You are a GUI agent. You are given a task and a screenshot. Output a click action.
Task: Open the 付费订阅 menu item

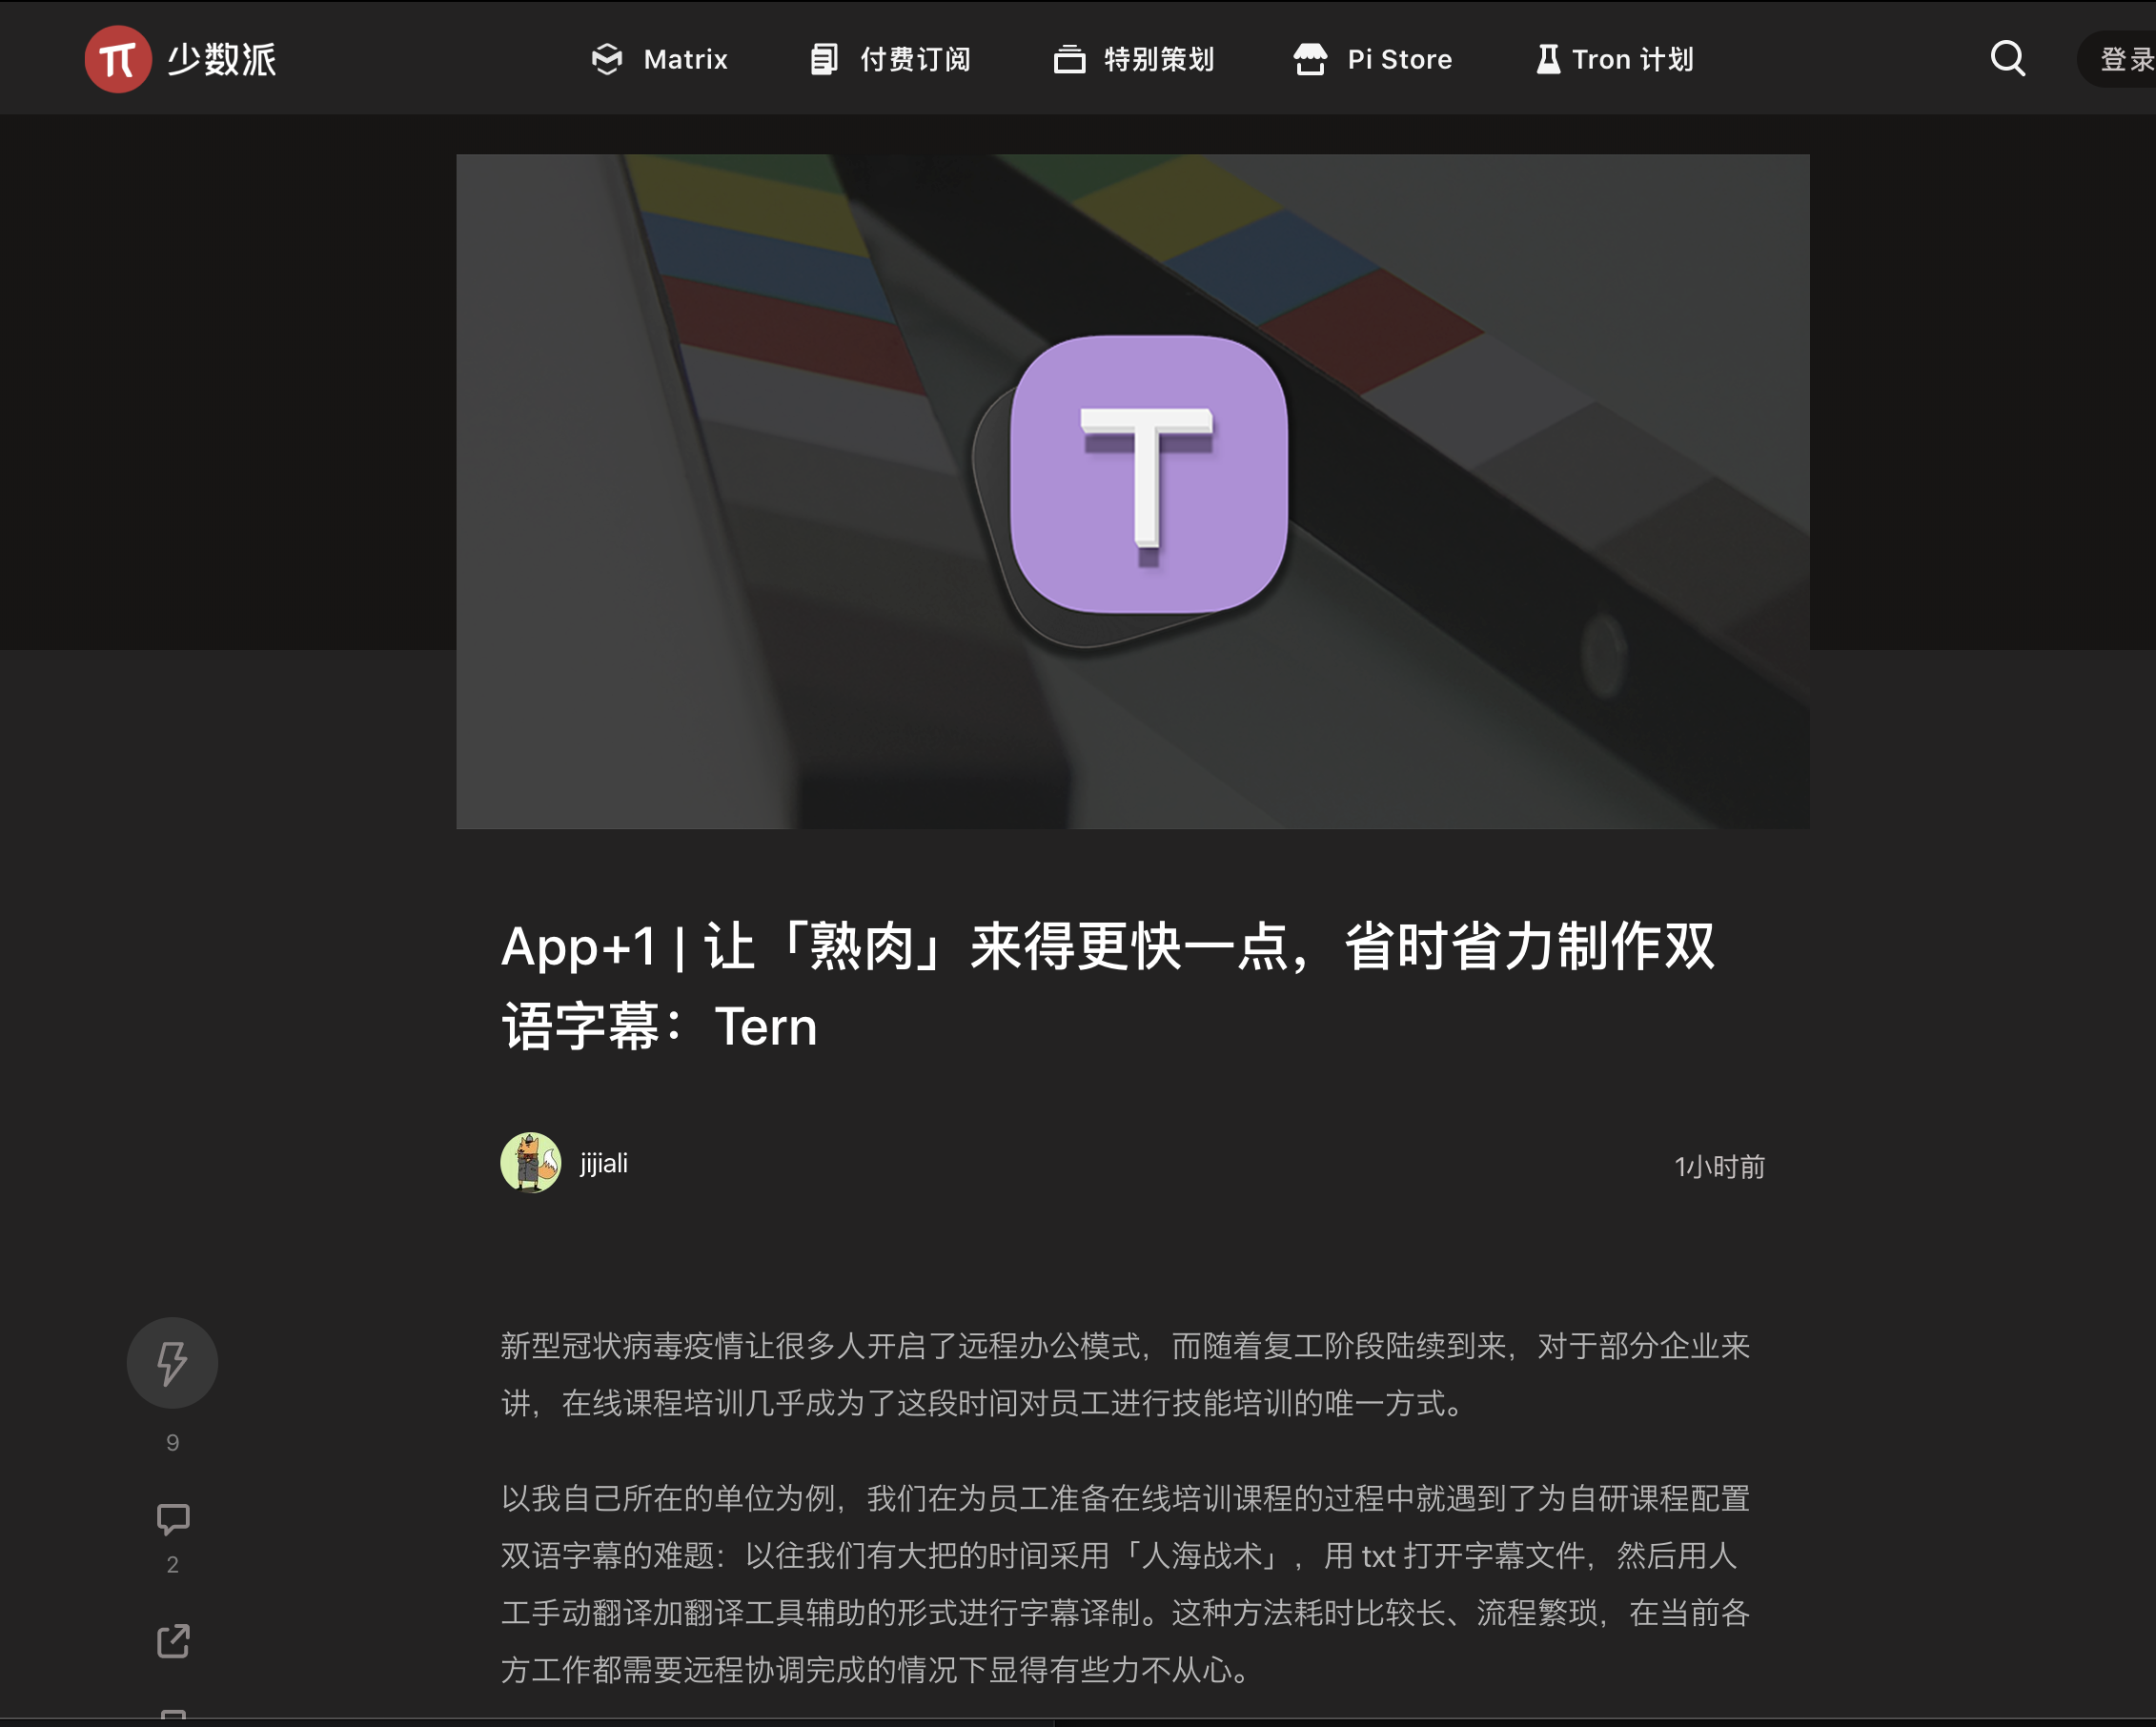click(915, 59)
